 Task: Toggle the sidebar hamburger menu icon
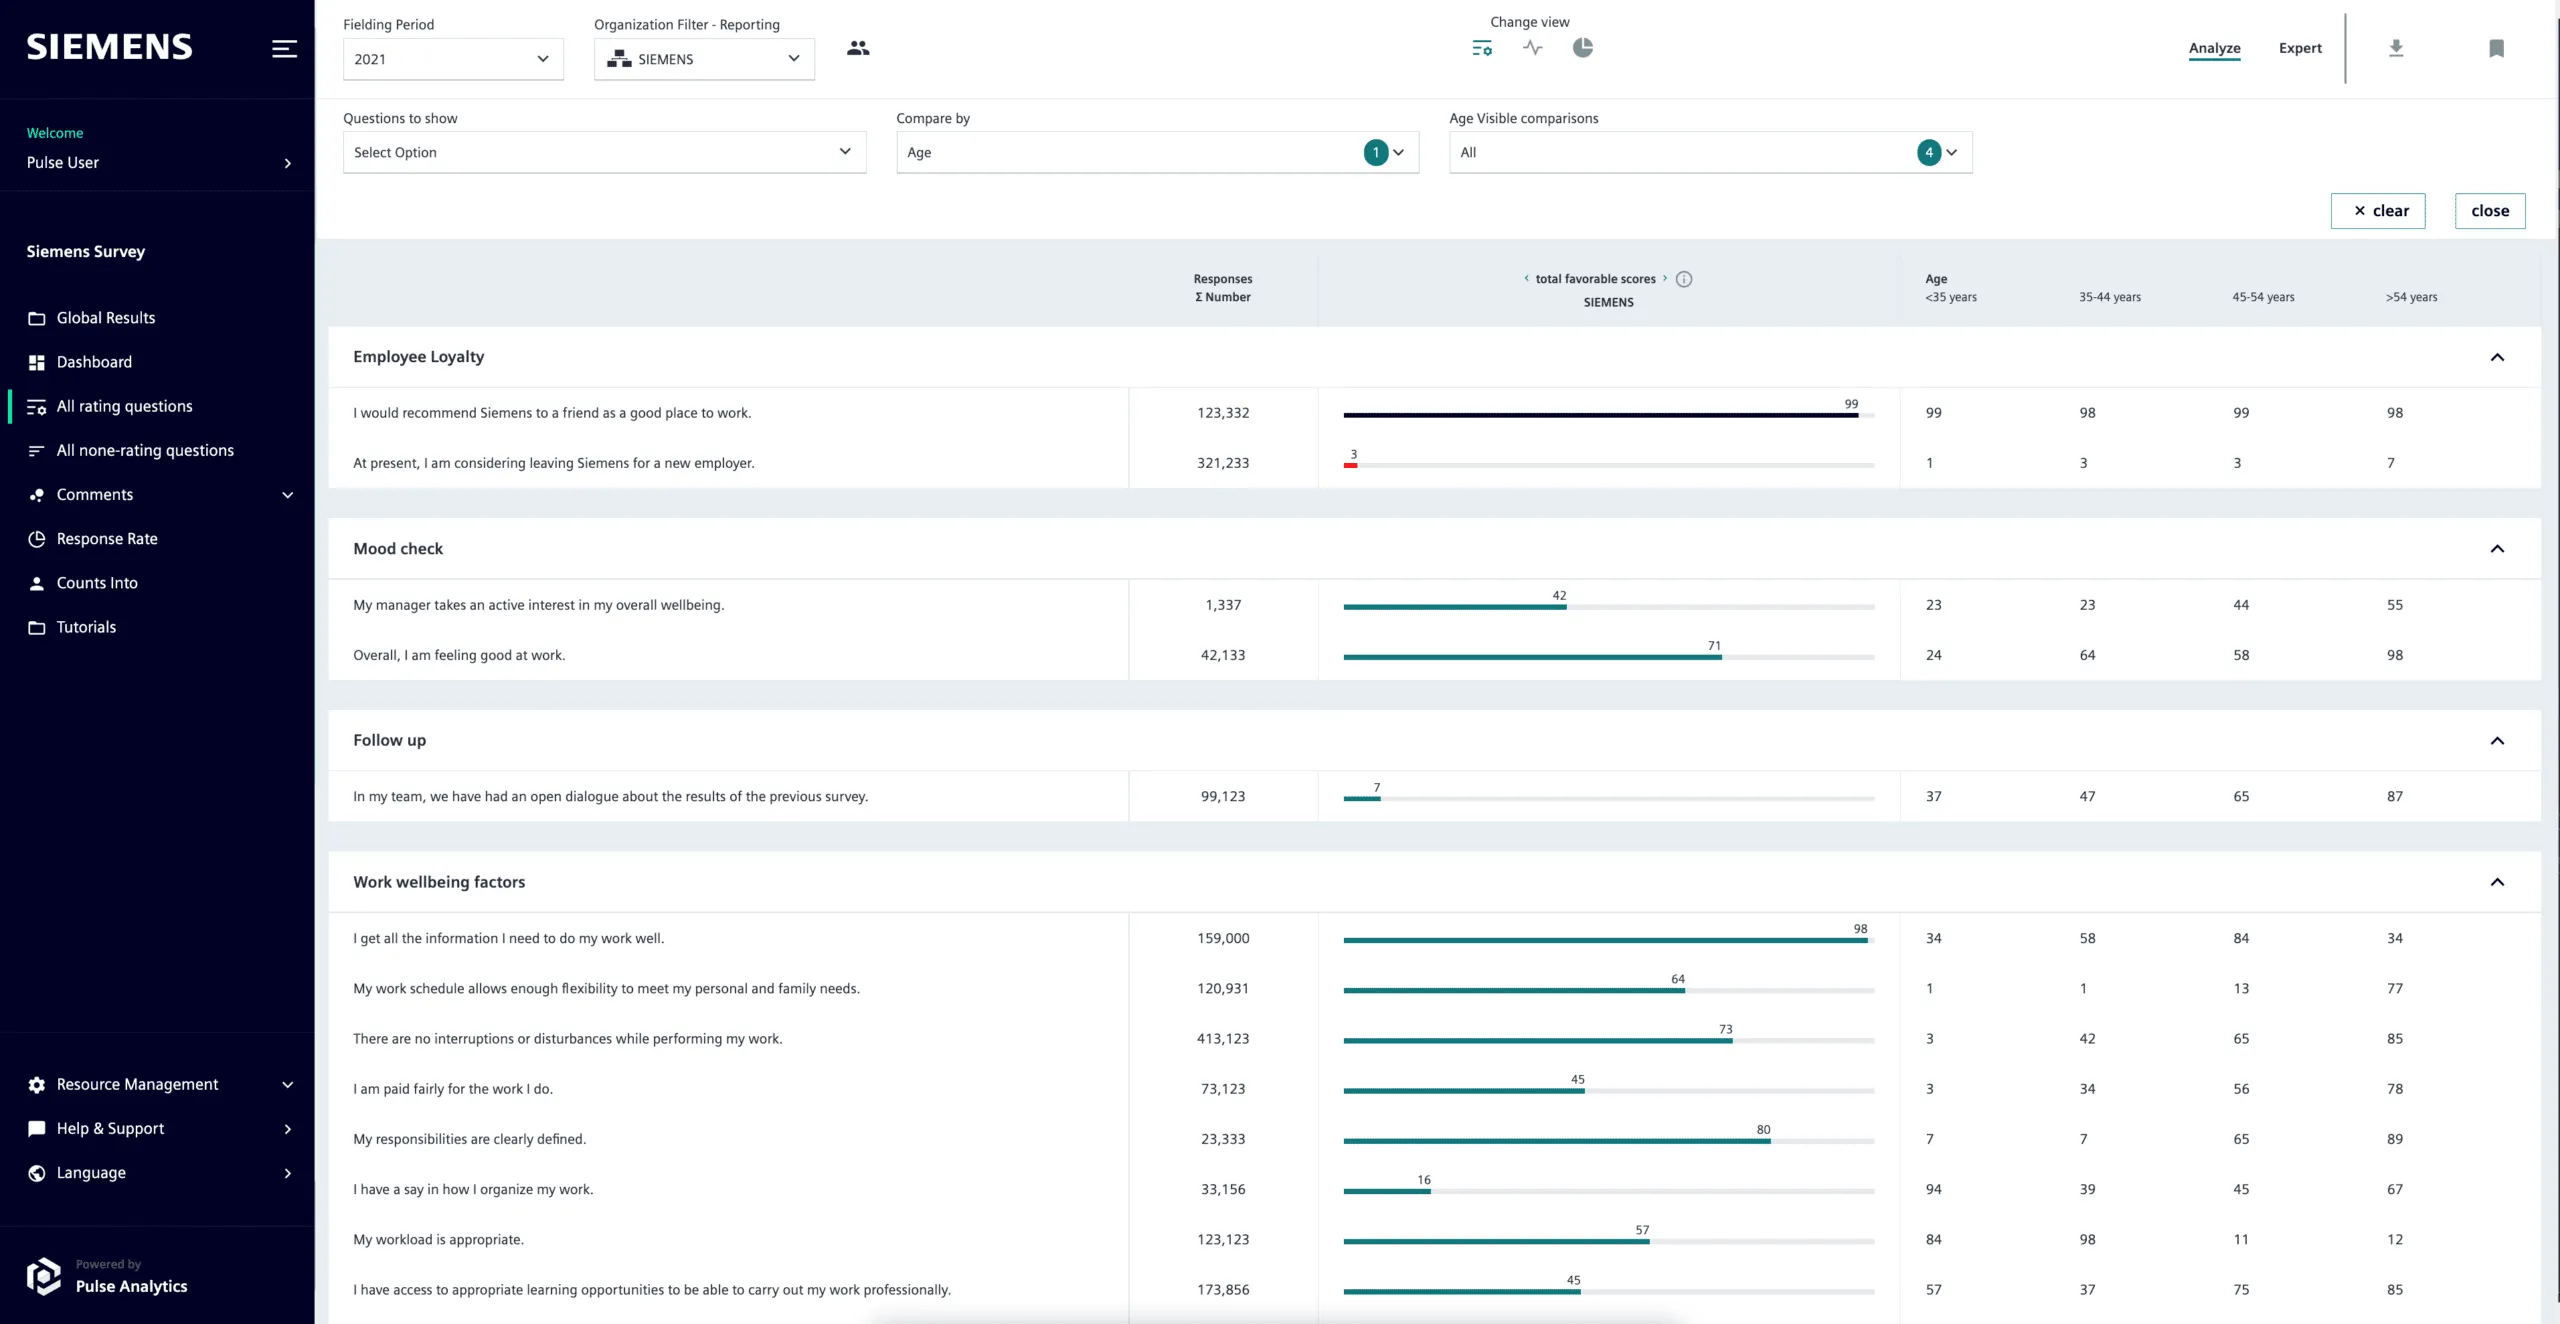pyautogui.click(x=284, y=48)
